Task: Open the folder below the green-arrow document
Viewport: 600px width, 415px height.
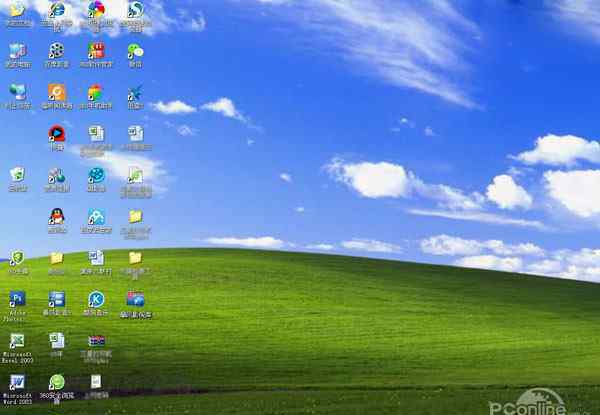Action: (135, 216)
